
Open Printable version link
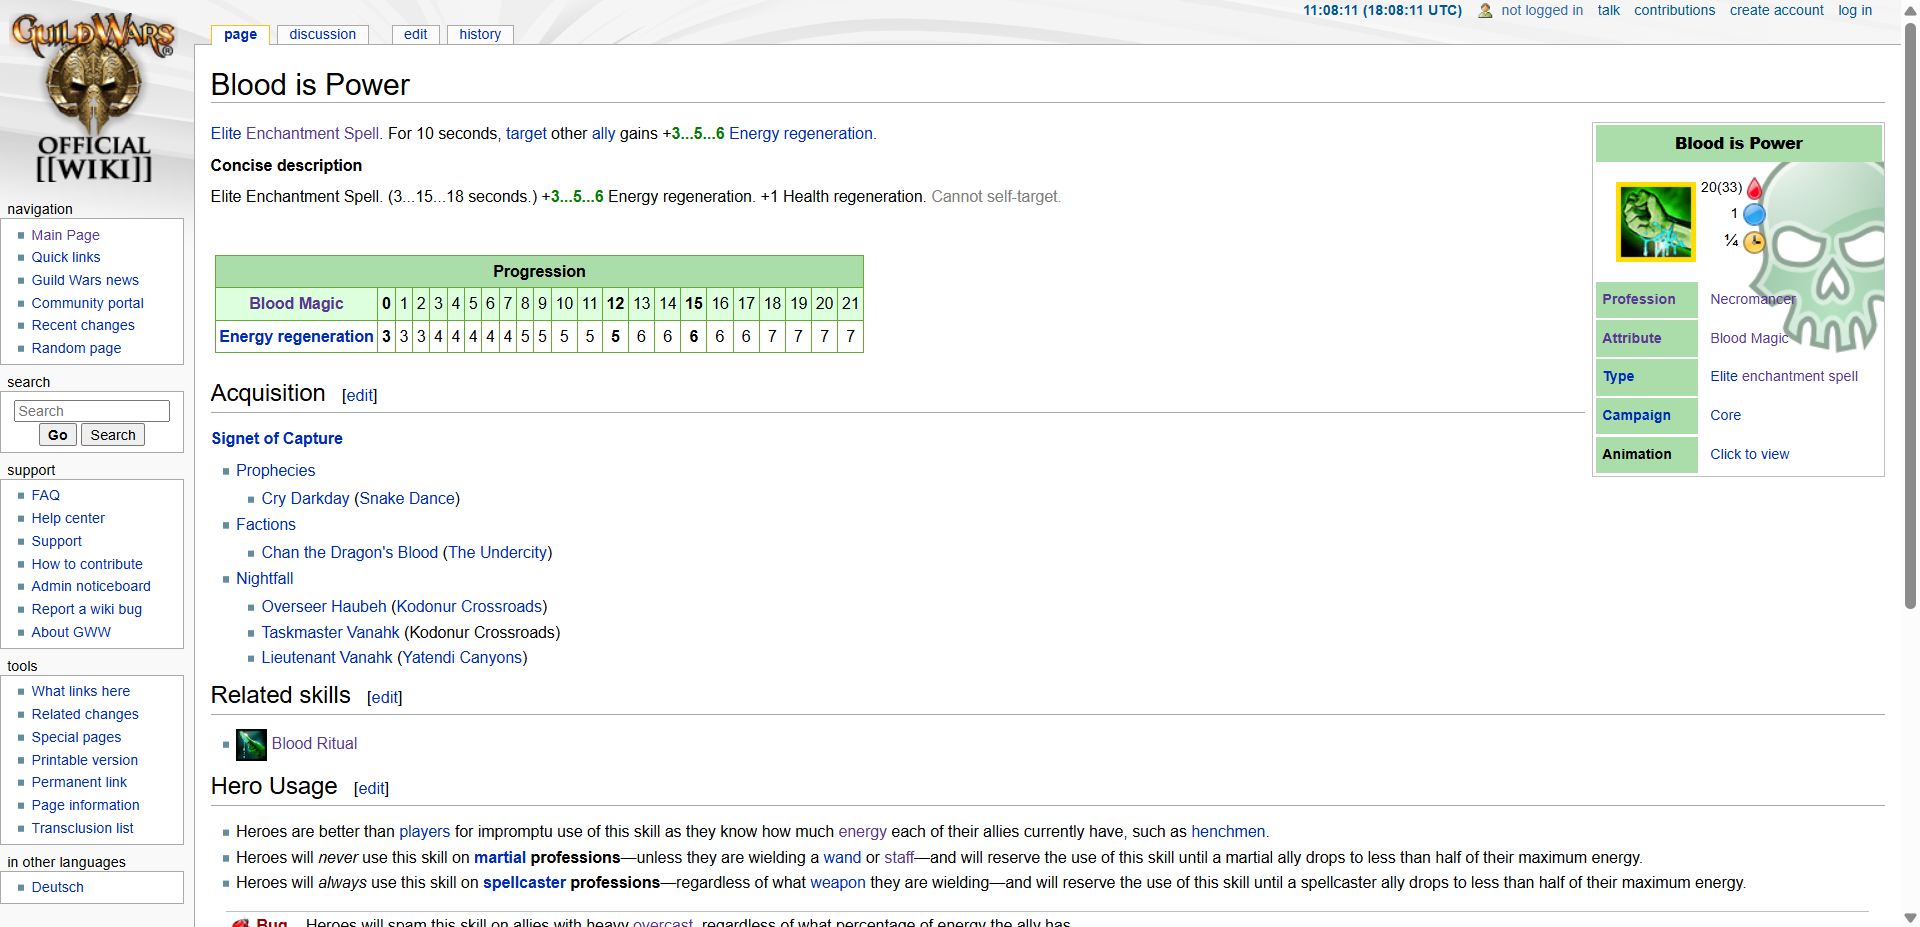pyautogui.click(x=85, y=760)
